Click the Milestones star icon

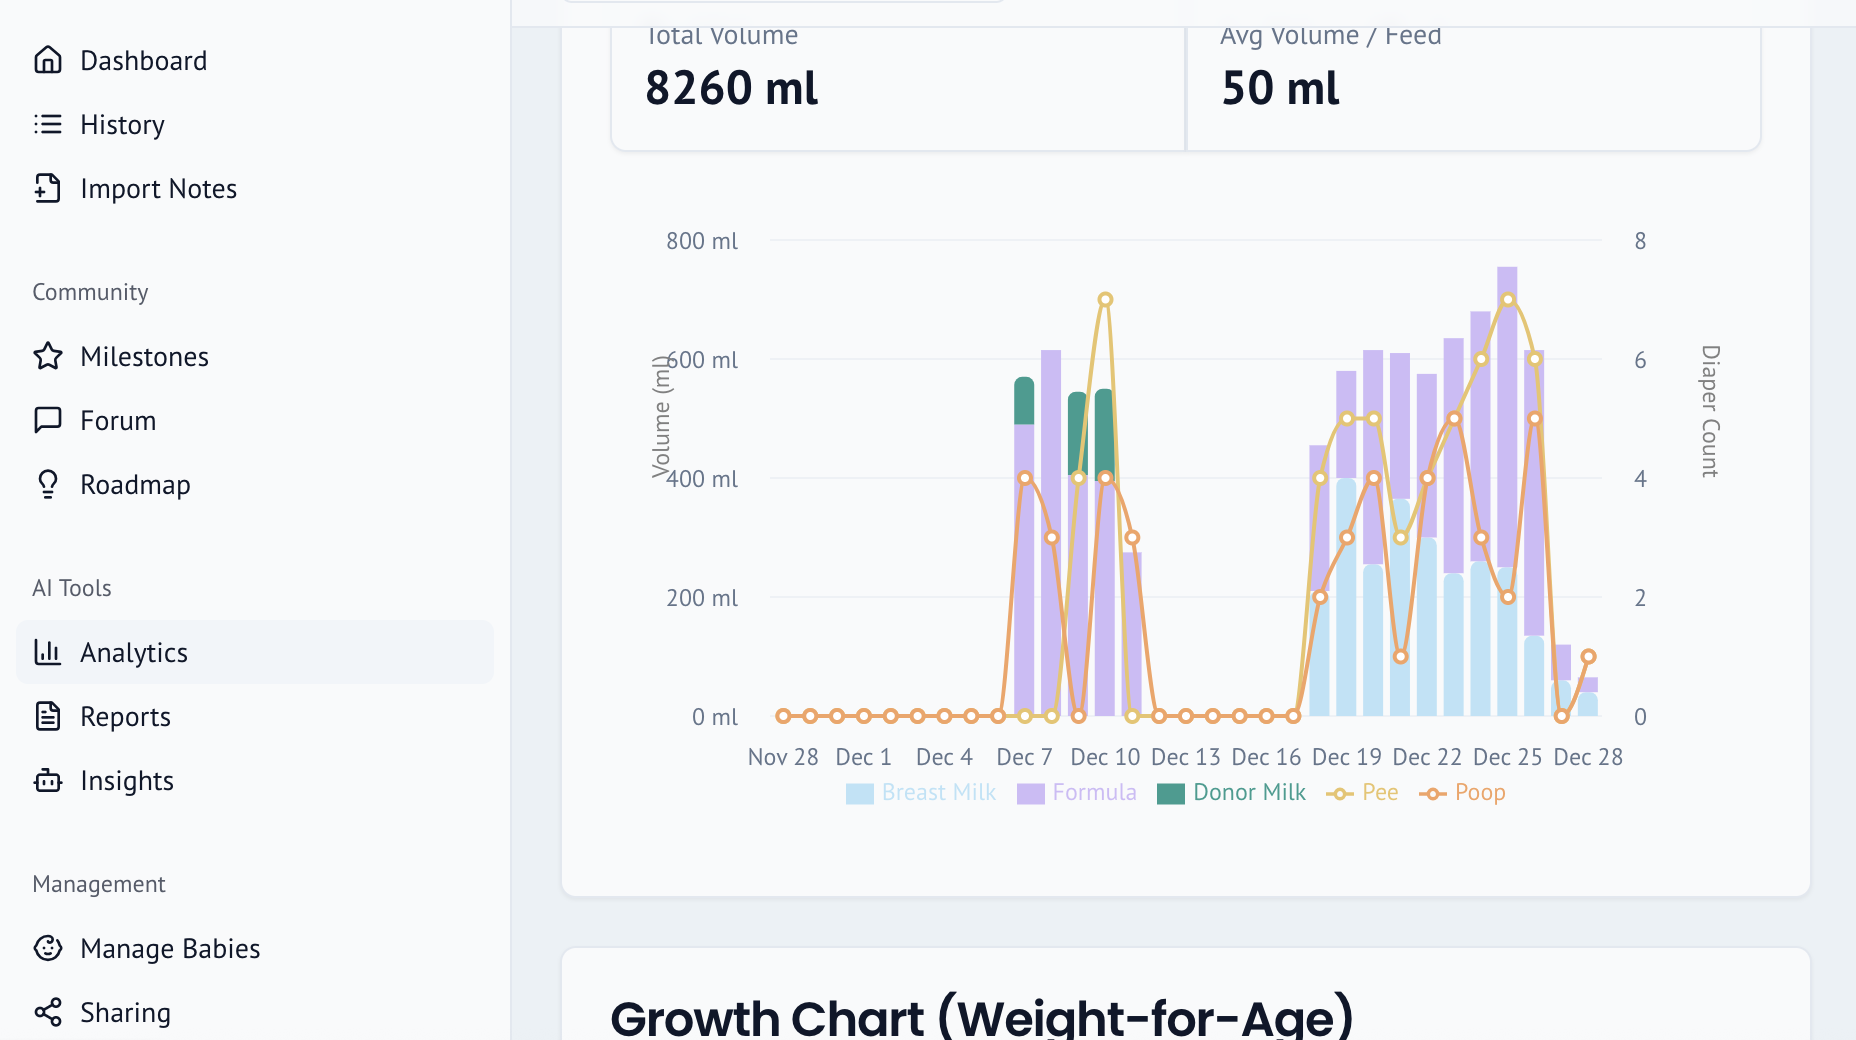[x=48, y=356]
